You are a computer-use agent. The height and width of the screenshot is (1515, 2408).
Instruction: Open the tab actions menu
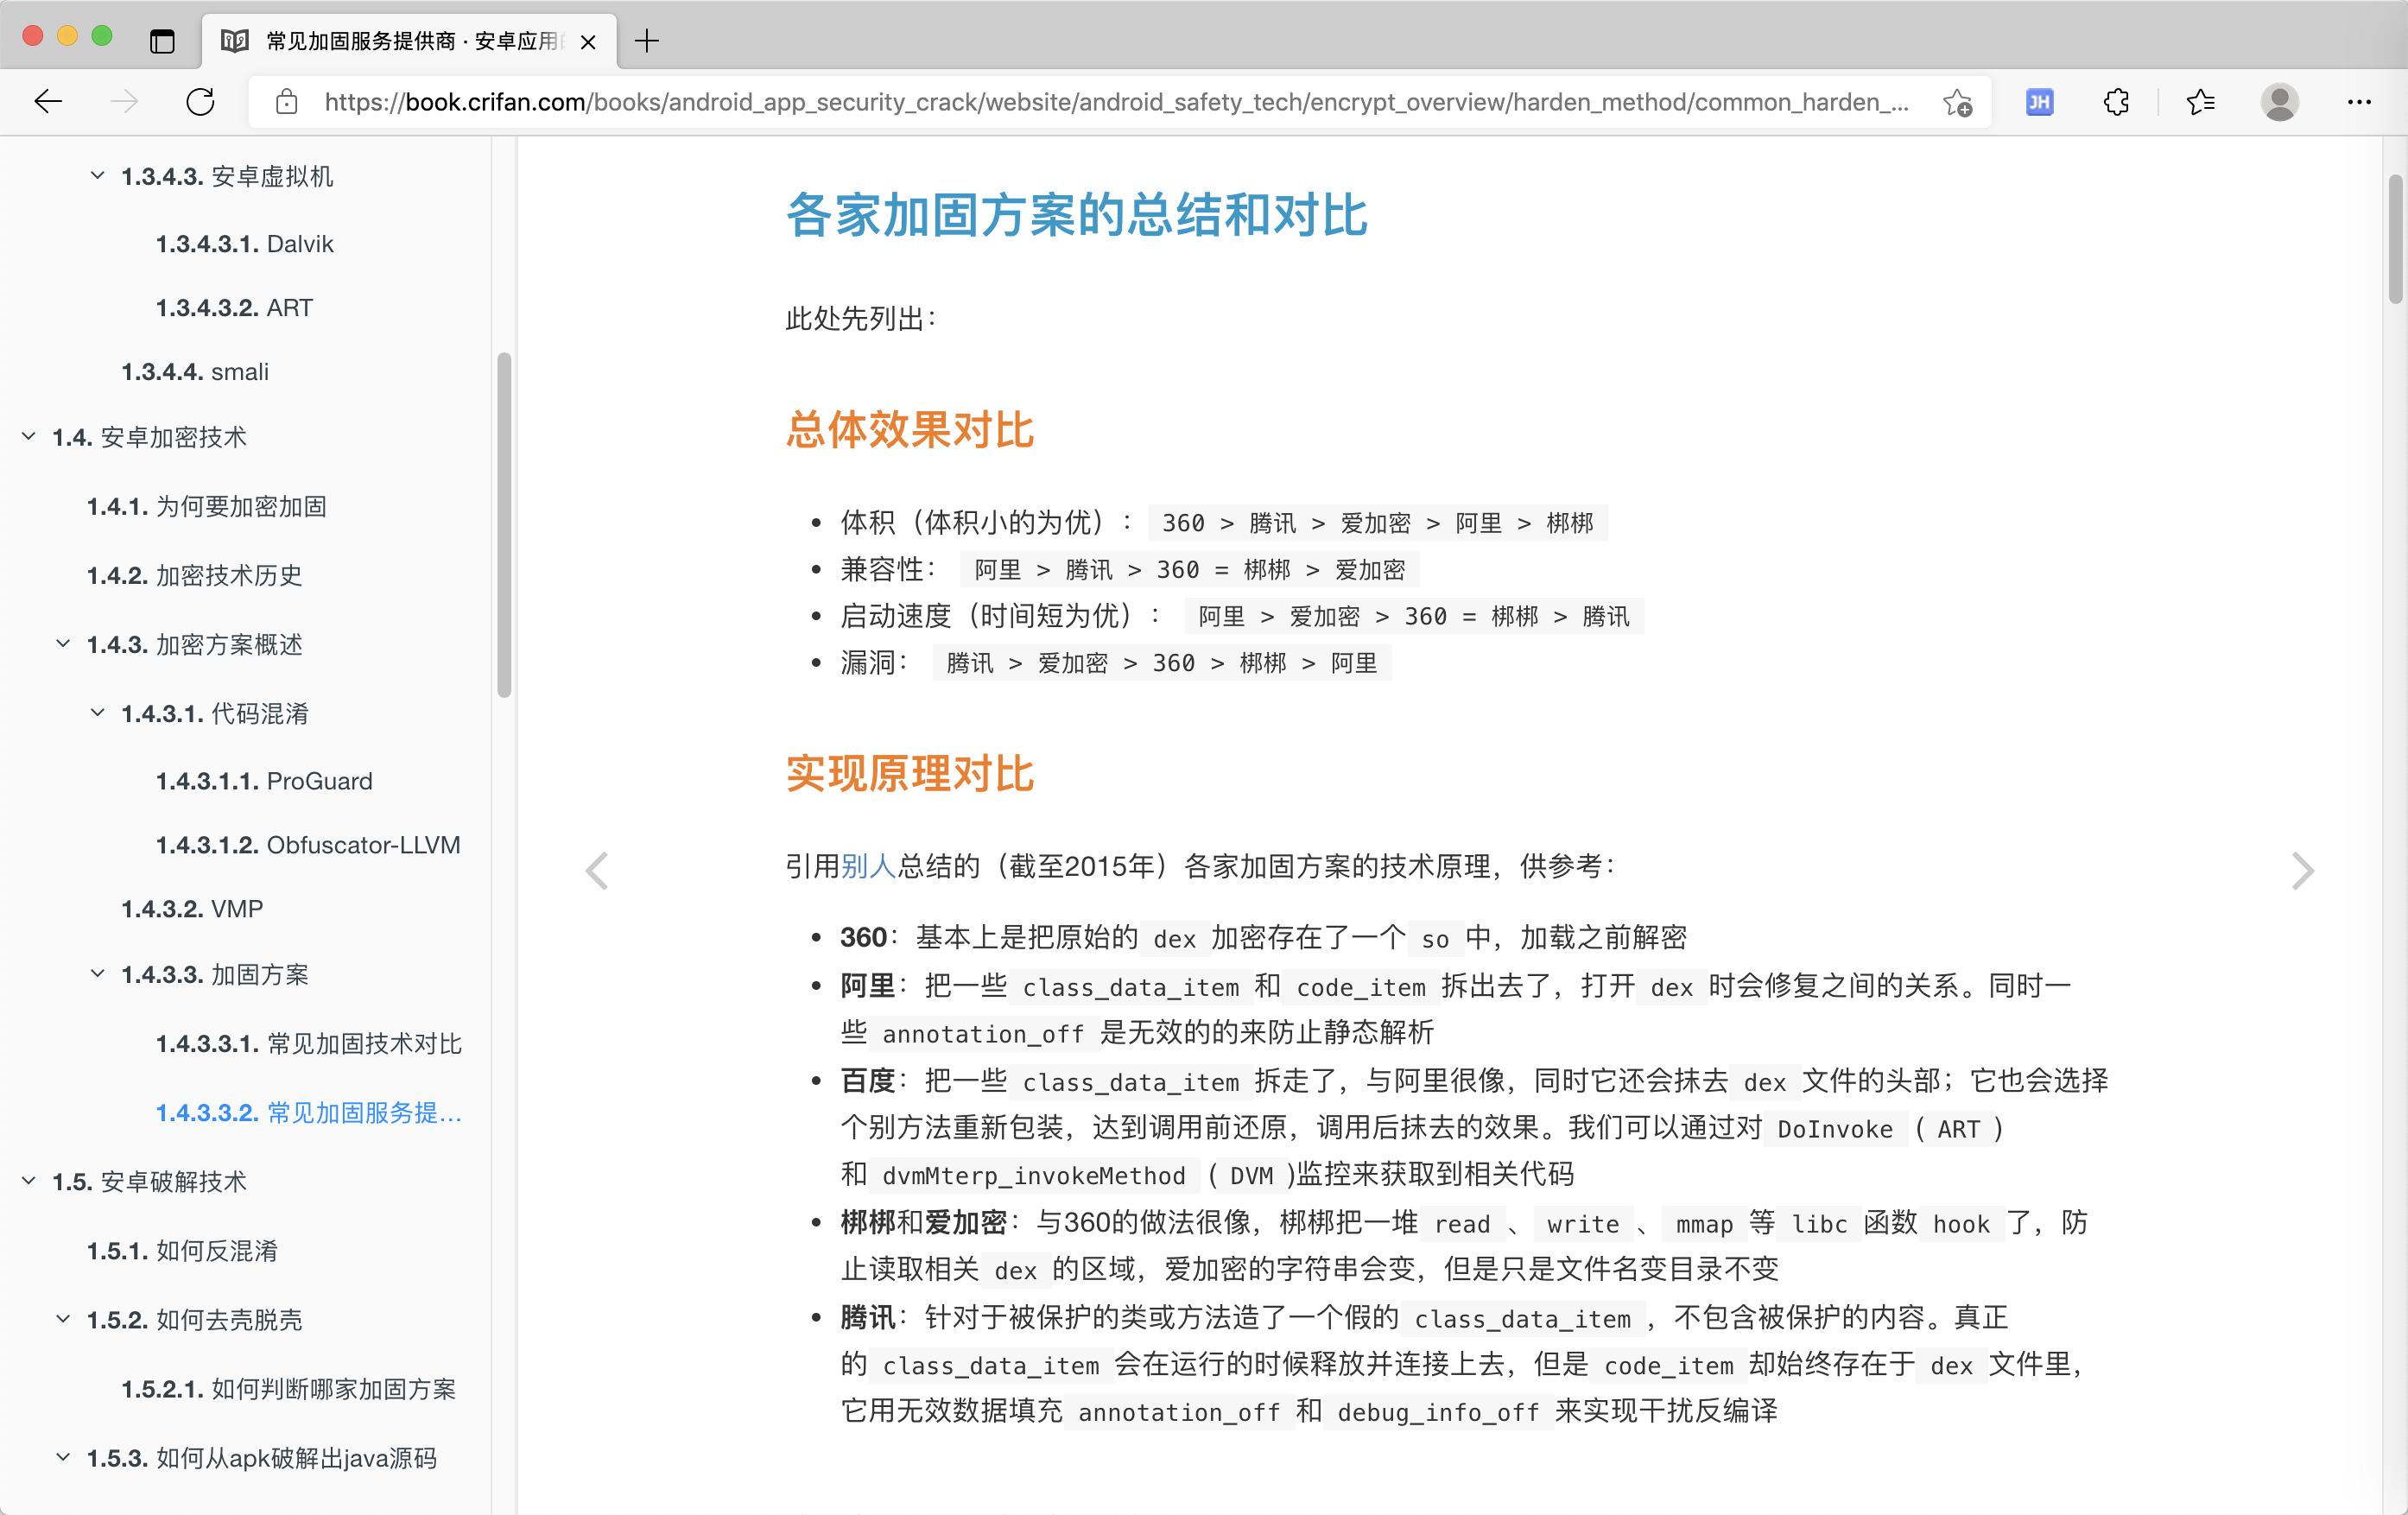pyautogui.click(x=162, y=41)
